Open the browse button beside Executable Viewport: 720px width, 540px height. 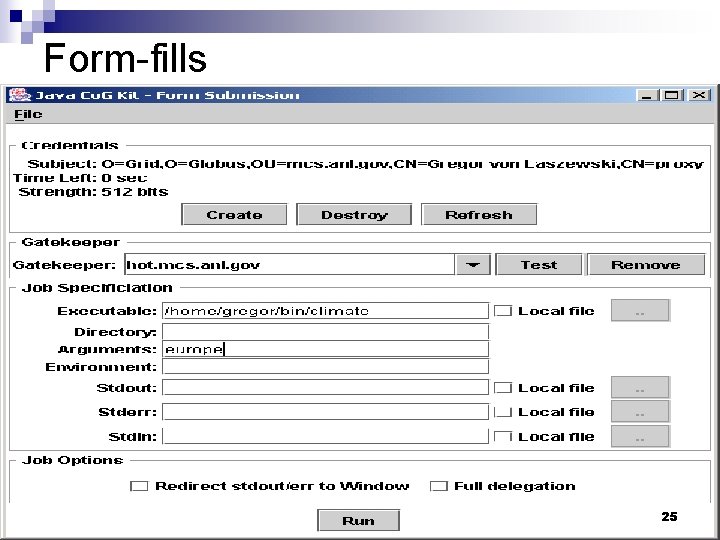tap(640, 311)
